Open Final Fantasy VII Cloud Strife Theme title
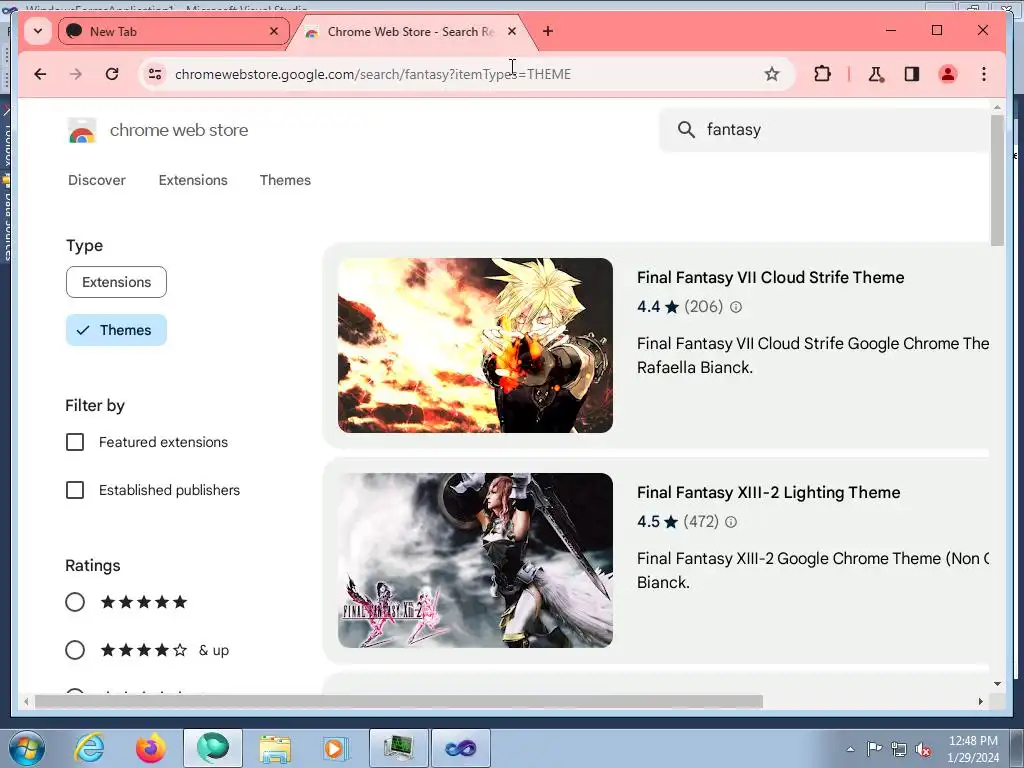 click(771, 278)
